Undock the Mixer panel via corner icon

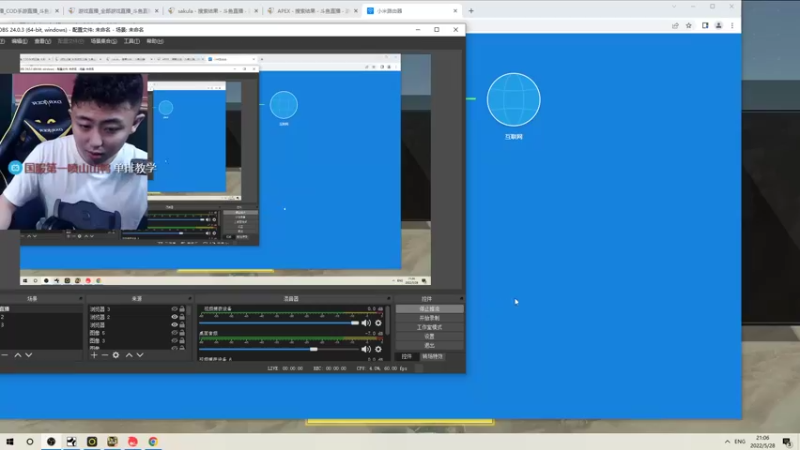(388, 299)
